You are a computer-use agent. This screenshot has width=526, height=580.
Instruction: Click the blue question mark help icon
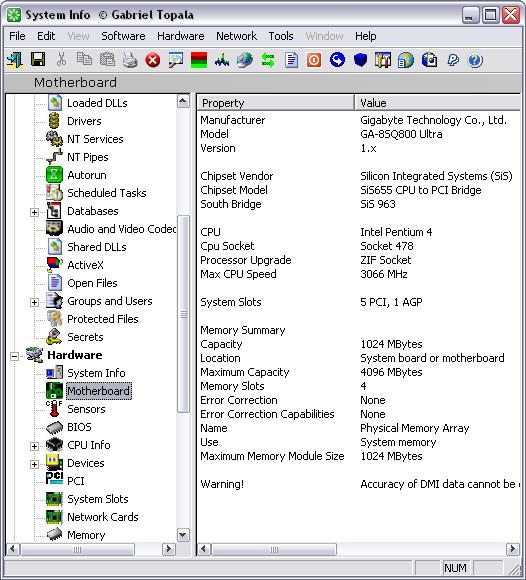click(475, 60)
